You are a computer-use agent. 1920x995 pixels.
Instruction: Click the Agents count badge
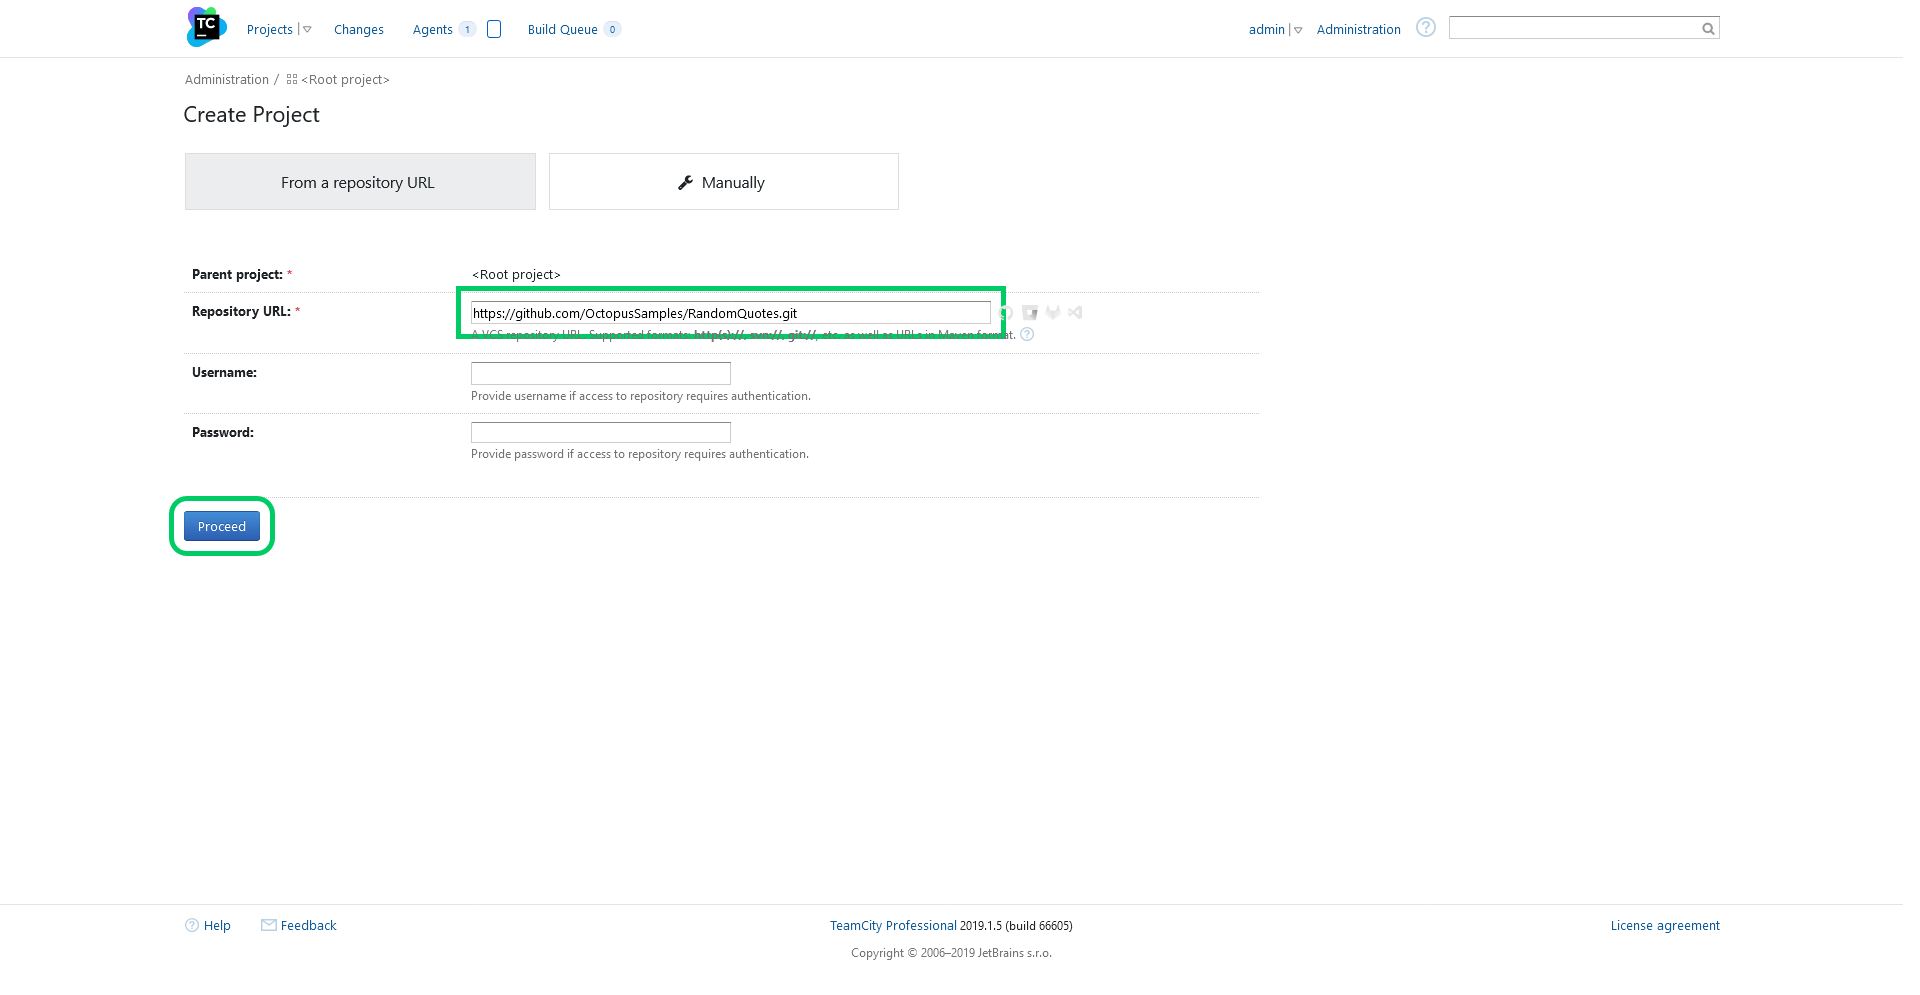click(x=467, y=30)
